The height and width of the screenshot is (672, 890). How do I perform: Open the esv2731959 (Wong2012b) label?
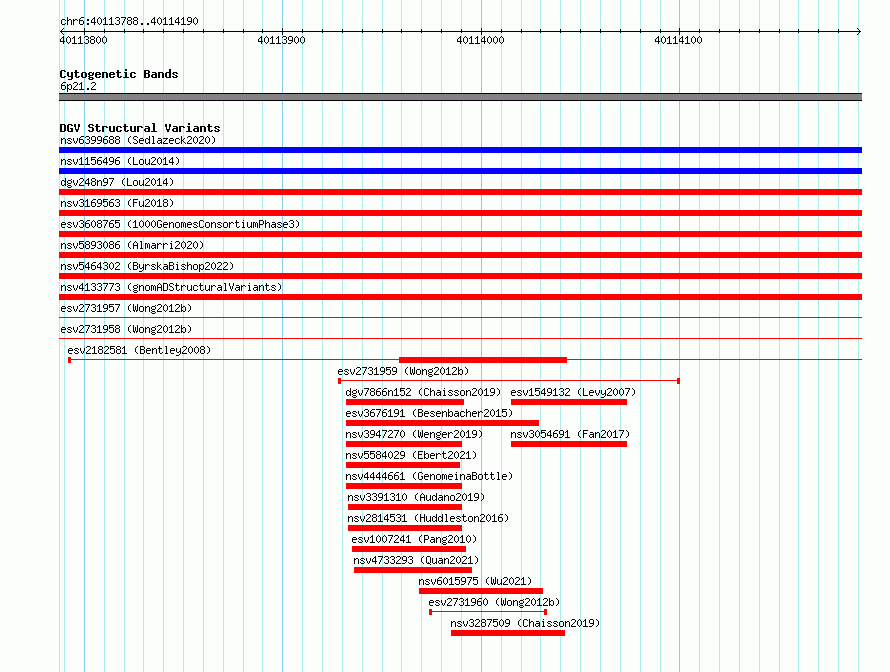click(403, 371)
